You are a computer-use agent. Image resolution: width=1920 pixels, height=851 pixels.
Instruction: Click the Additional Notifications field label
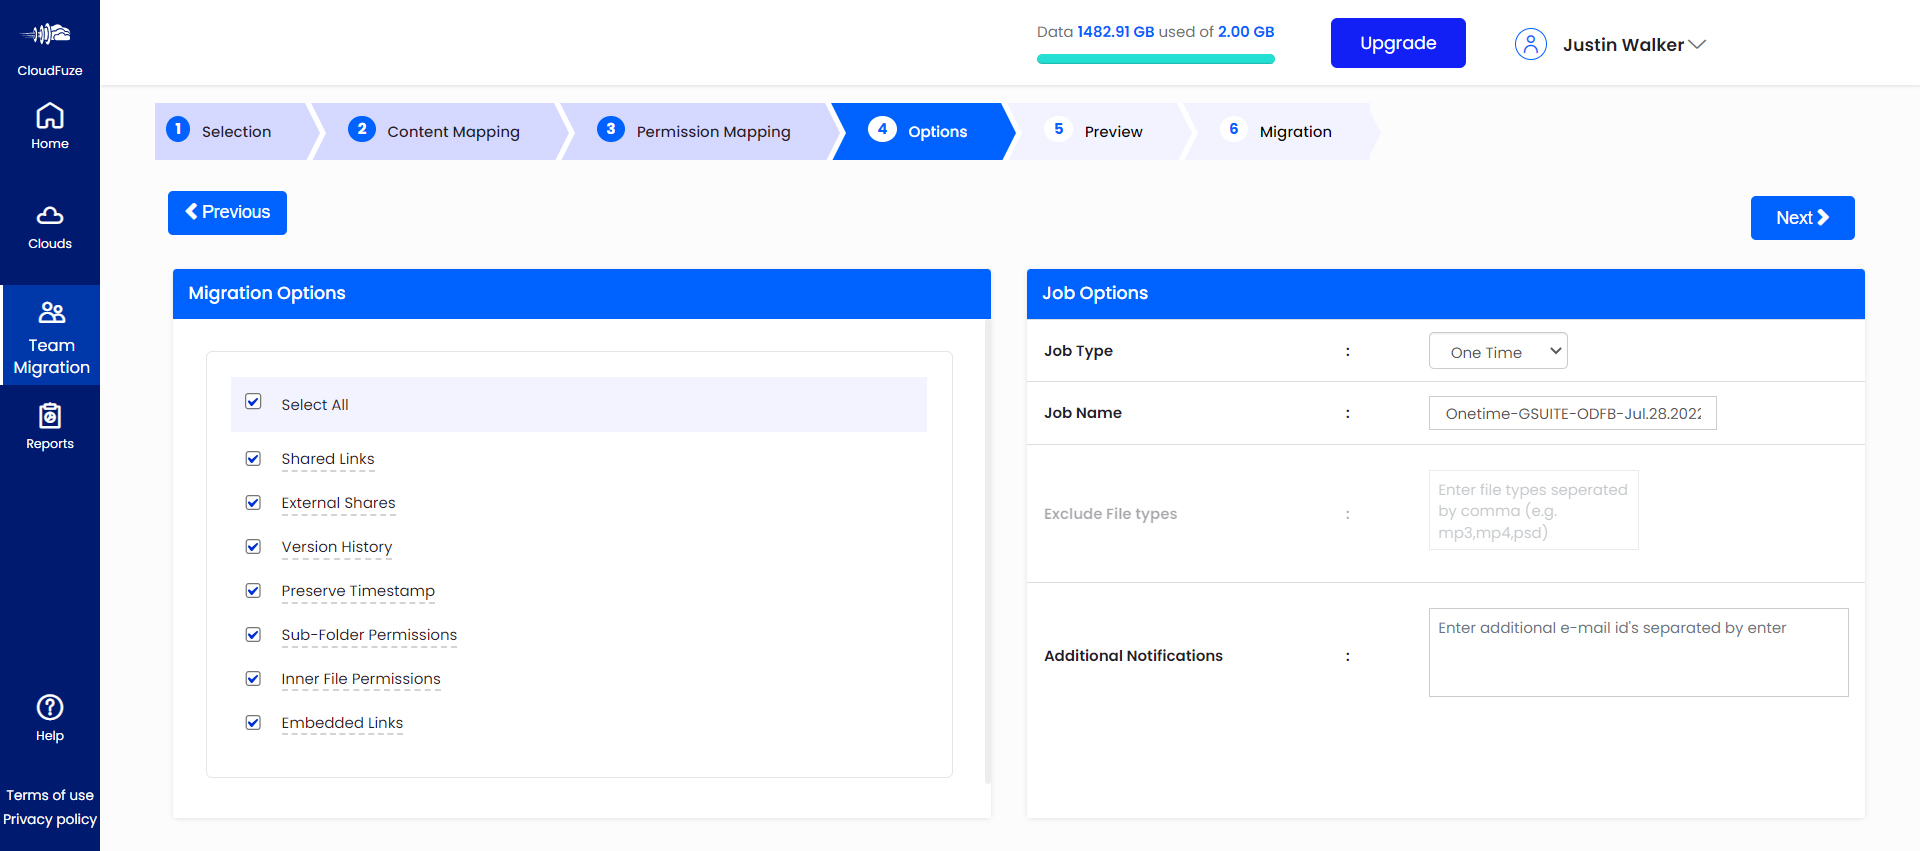pos(1133,656)
